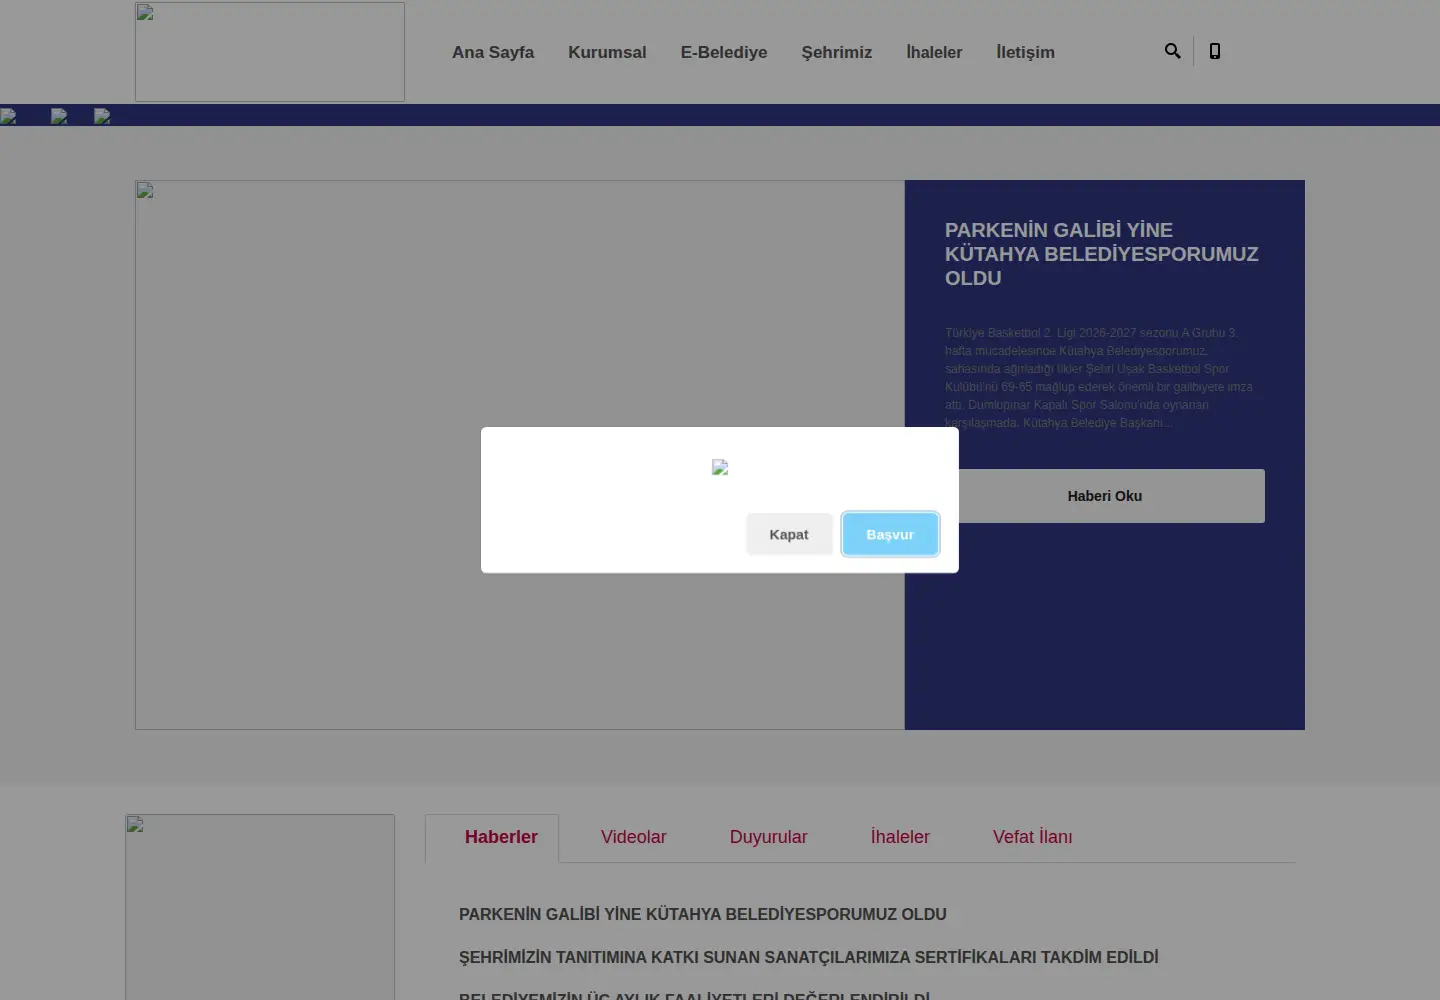Click the Haberi Oku button
1440x1000 pixels.
(x=1105, y=496)
